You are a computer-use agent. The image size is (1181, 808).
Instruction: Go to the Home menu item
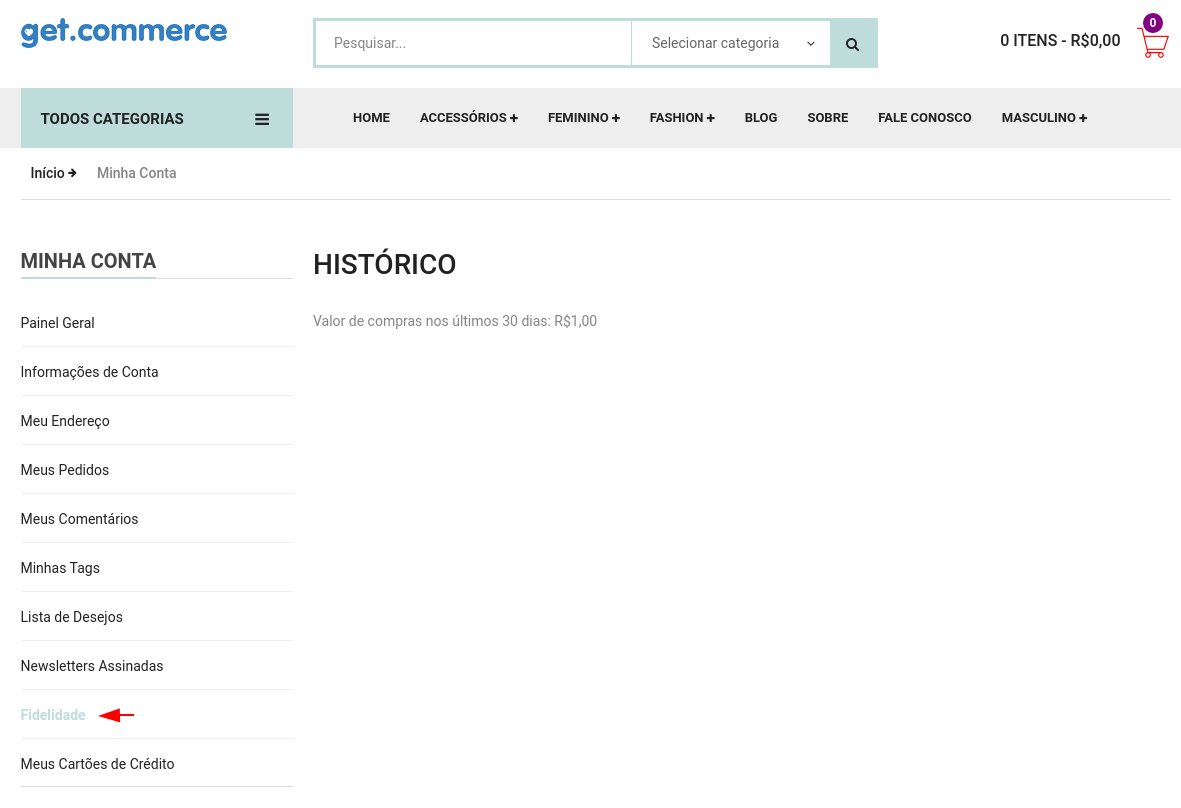click(371, 118)
